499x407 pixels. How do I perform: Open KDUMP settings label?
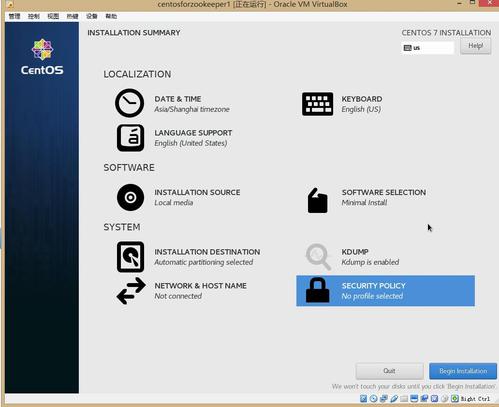click(355, 252)
